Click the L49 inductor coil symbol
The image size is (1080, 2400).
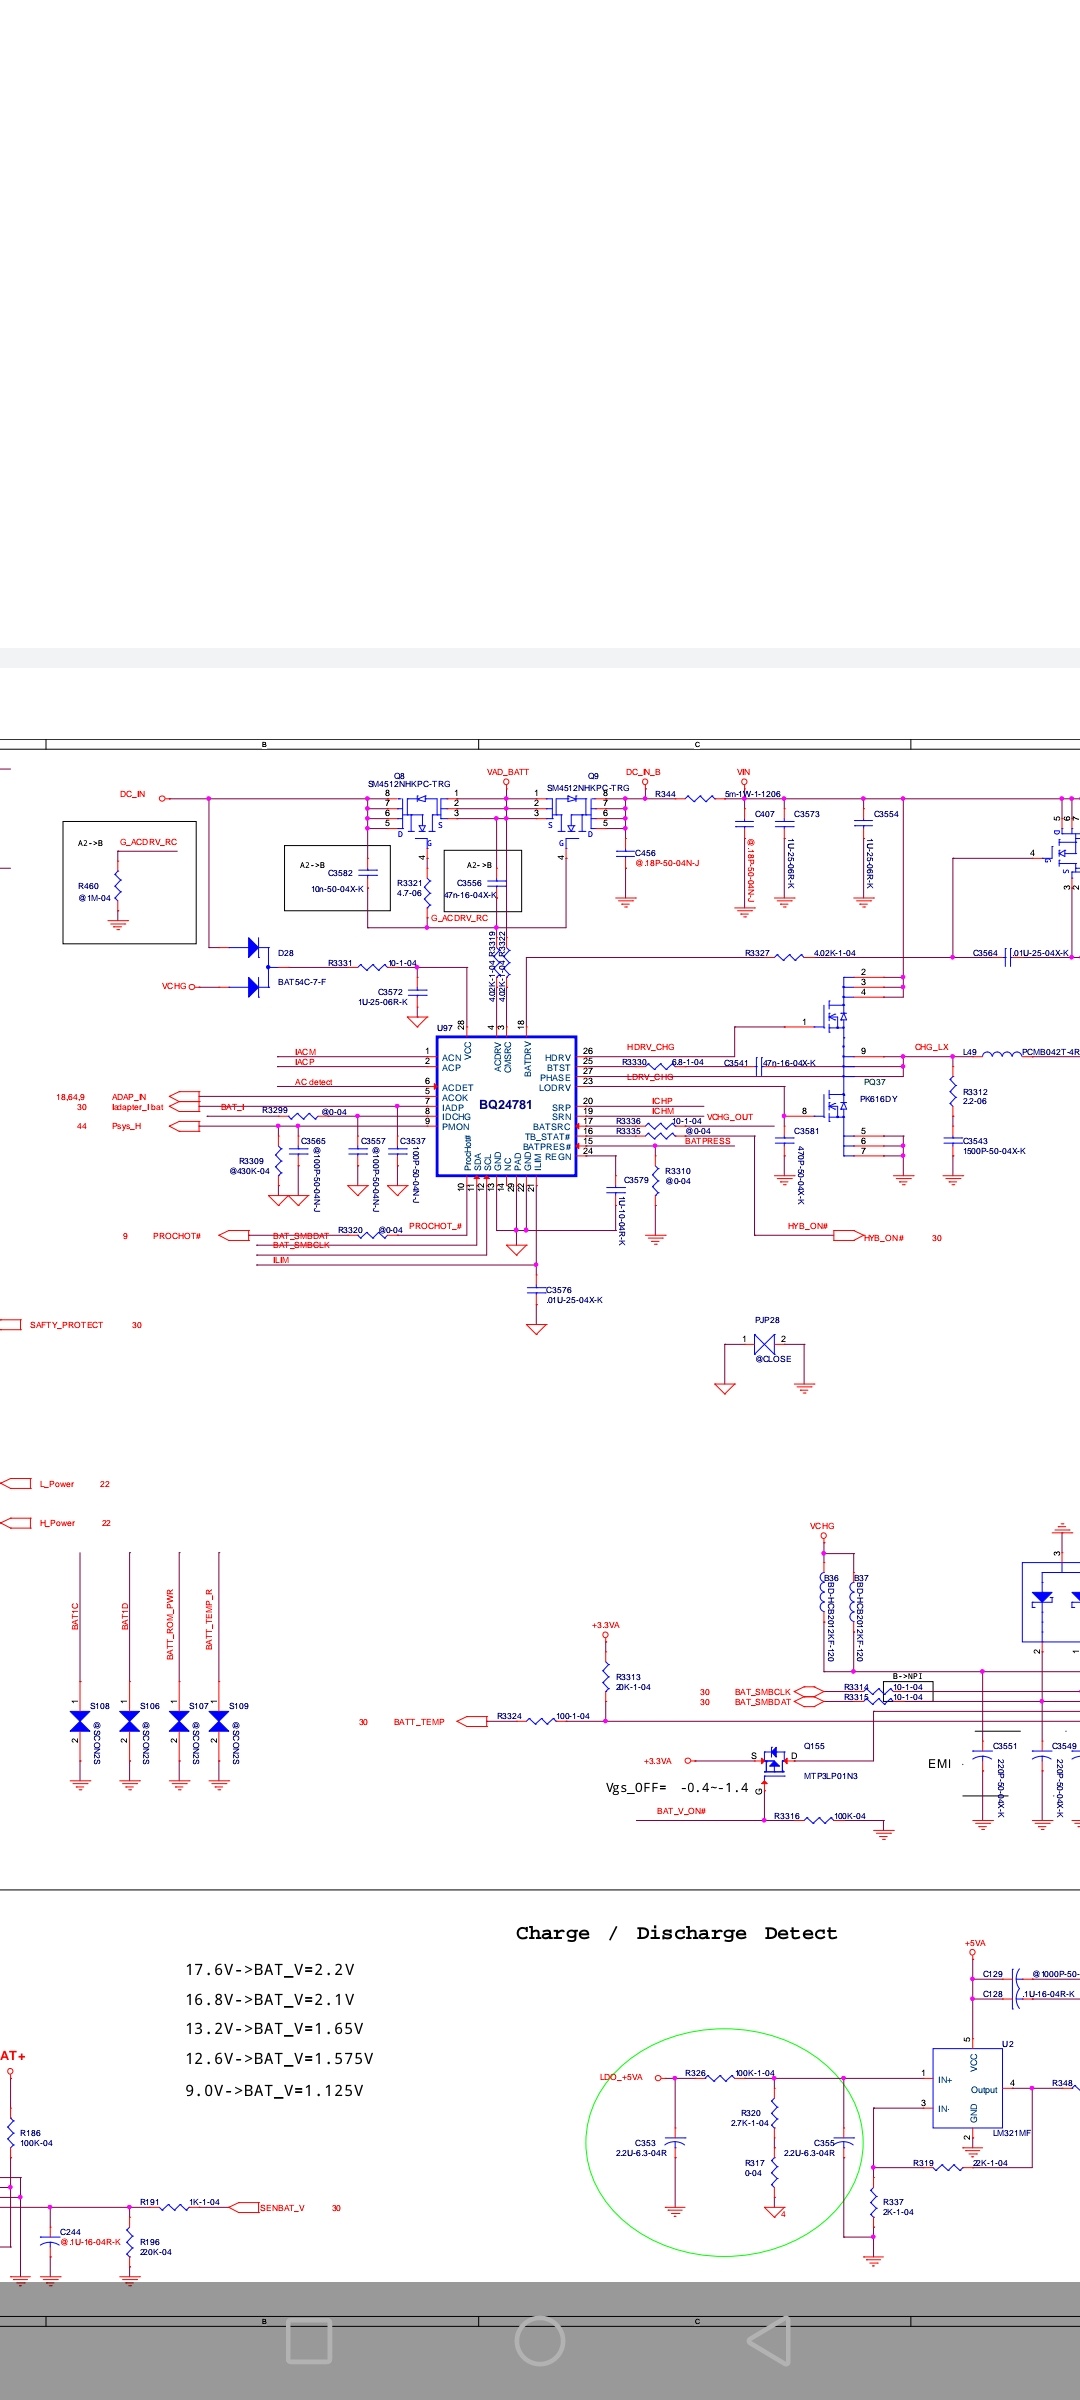click(1000, 1053)
